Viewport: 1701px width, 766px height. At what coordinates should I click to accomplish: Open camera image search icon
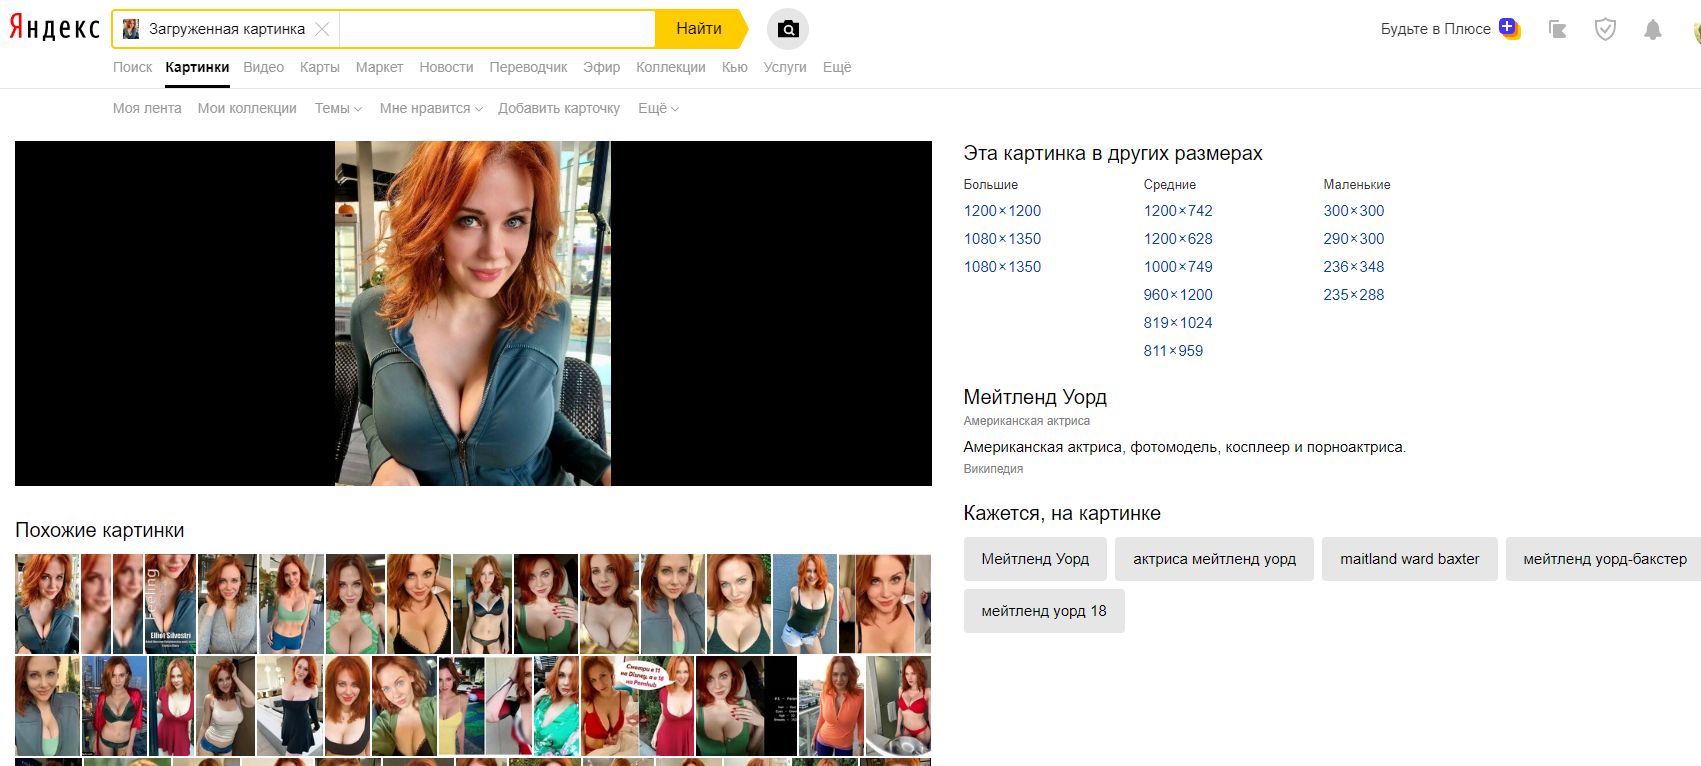[788, 29]
